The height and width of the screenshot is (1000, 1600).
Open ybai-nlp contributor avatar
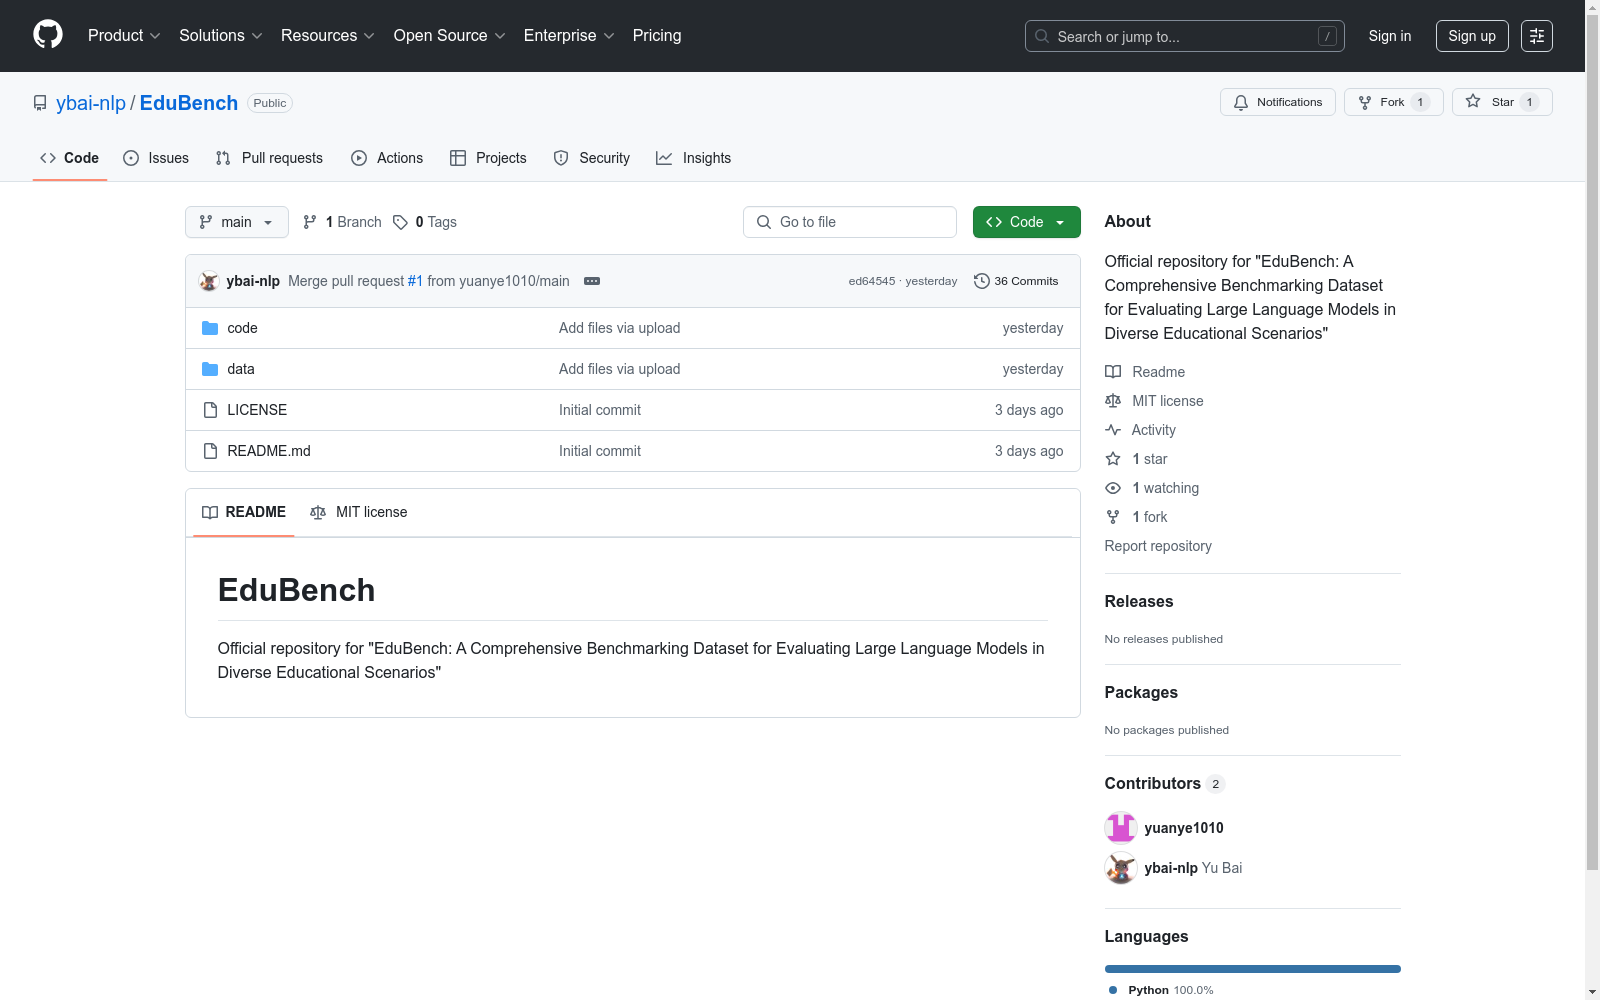[x=1121, y=868]
